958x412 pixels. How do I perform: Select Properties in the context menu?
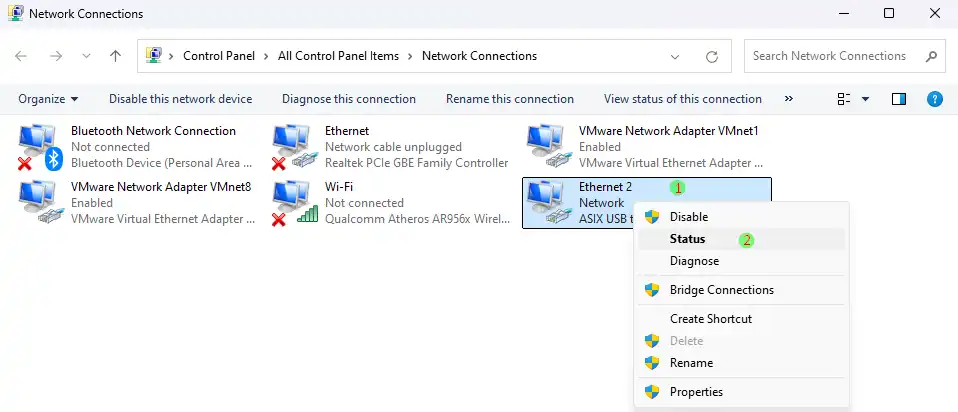pos(694,392)
